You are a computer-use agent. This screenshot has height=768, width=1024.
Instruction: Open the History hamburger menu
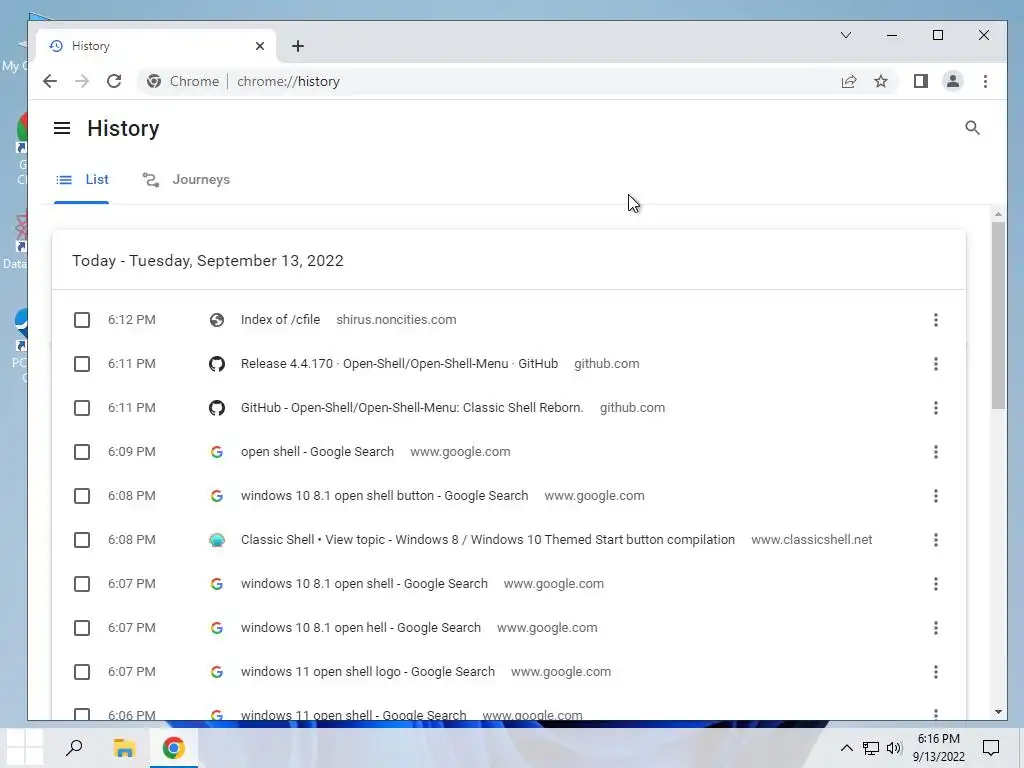click(62, 128)
